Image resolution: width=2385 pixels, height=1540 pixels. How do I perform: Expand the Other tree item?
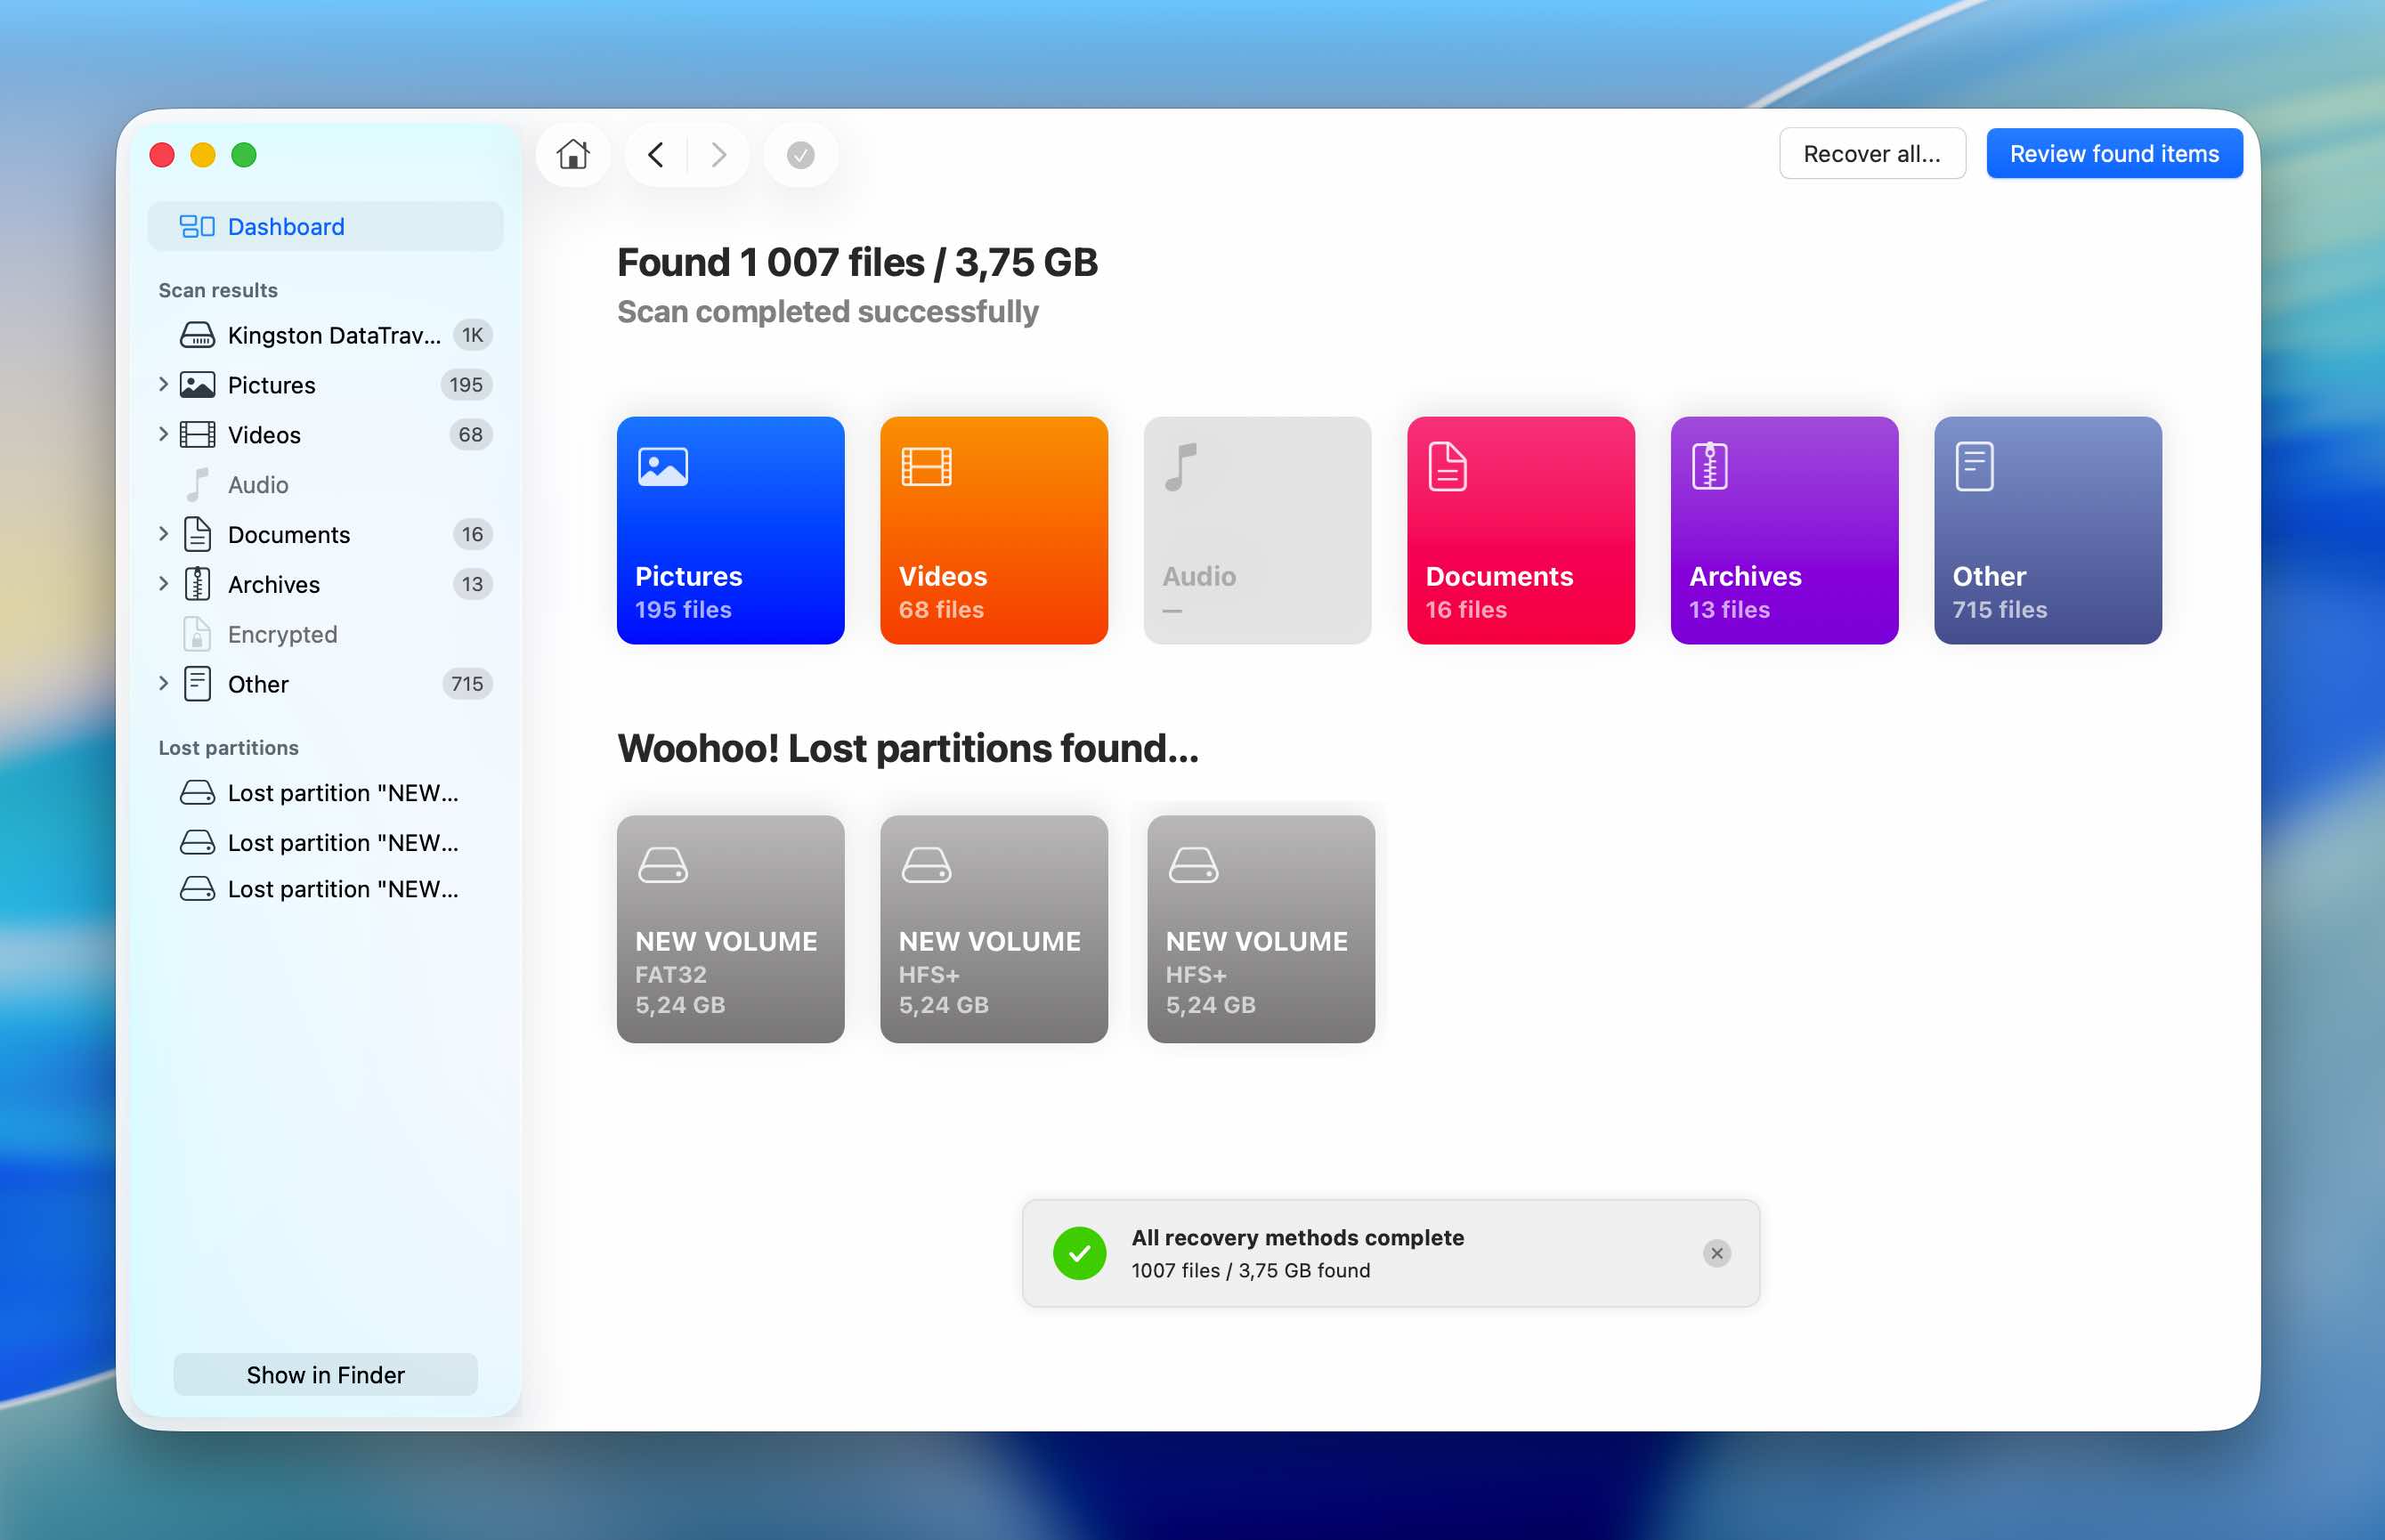163,683
